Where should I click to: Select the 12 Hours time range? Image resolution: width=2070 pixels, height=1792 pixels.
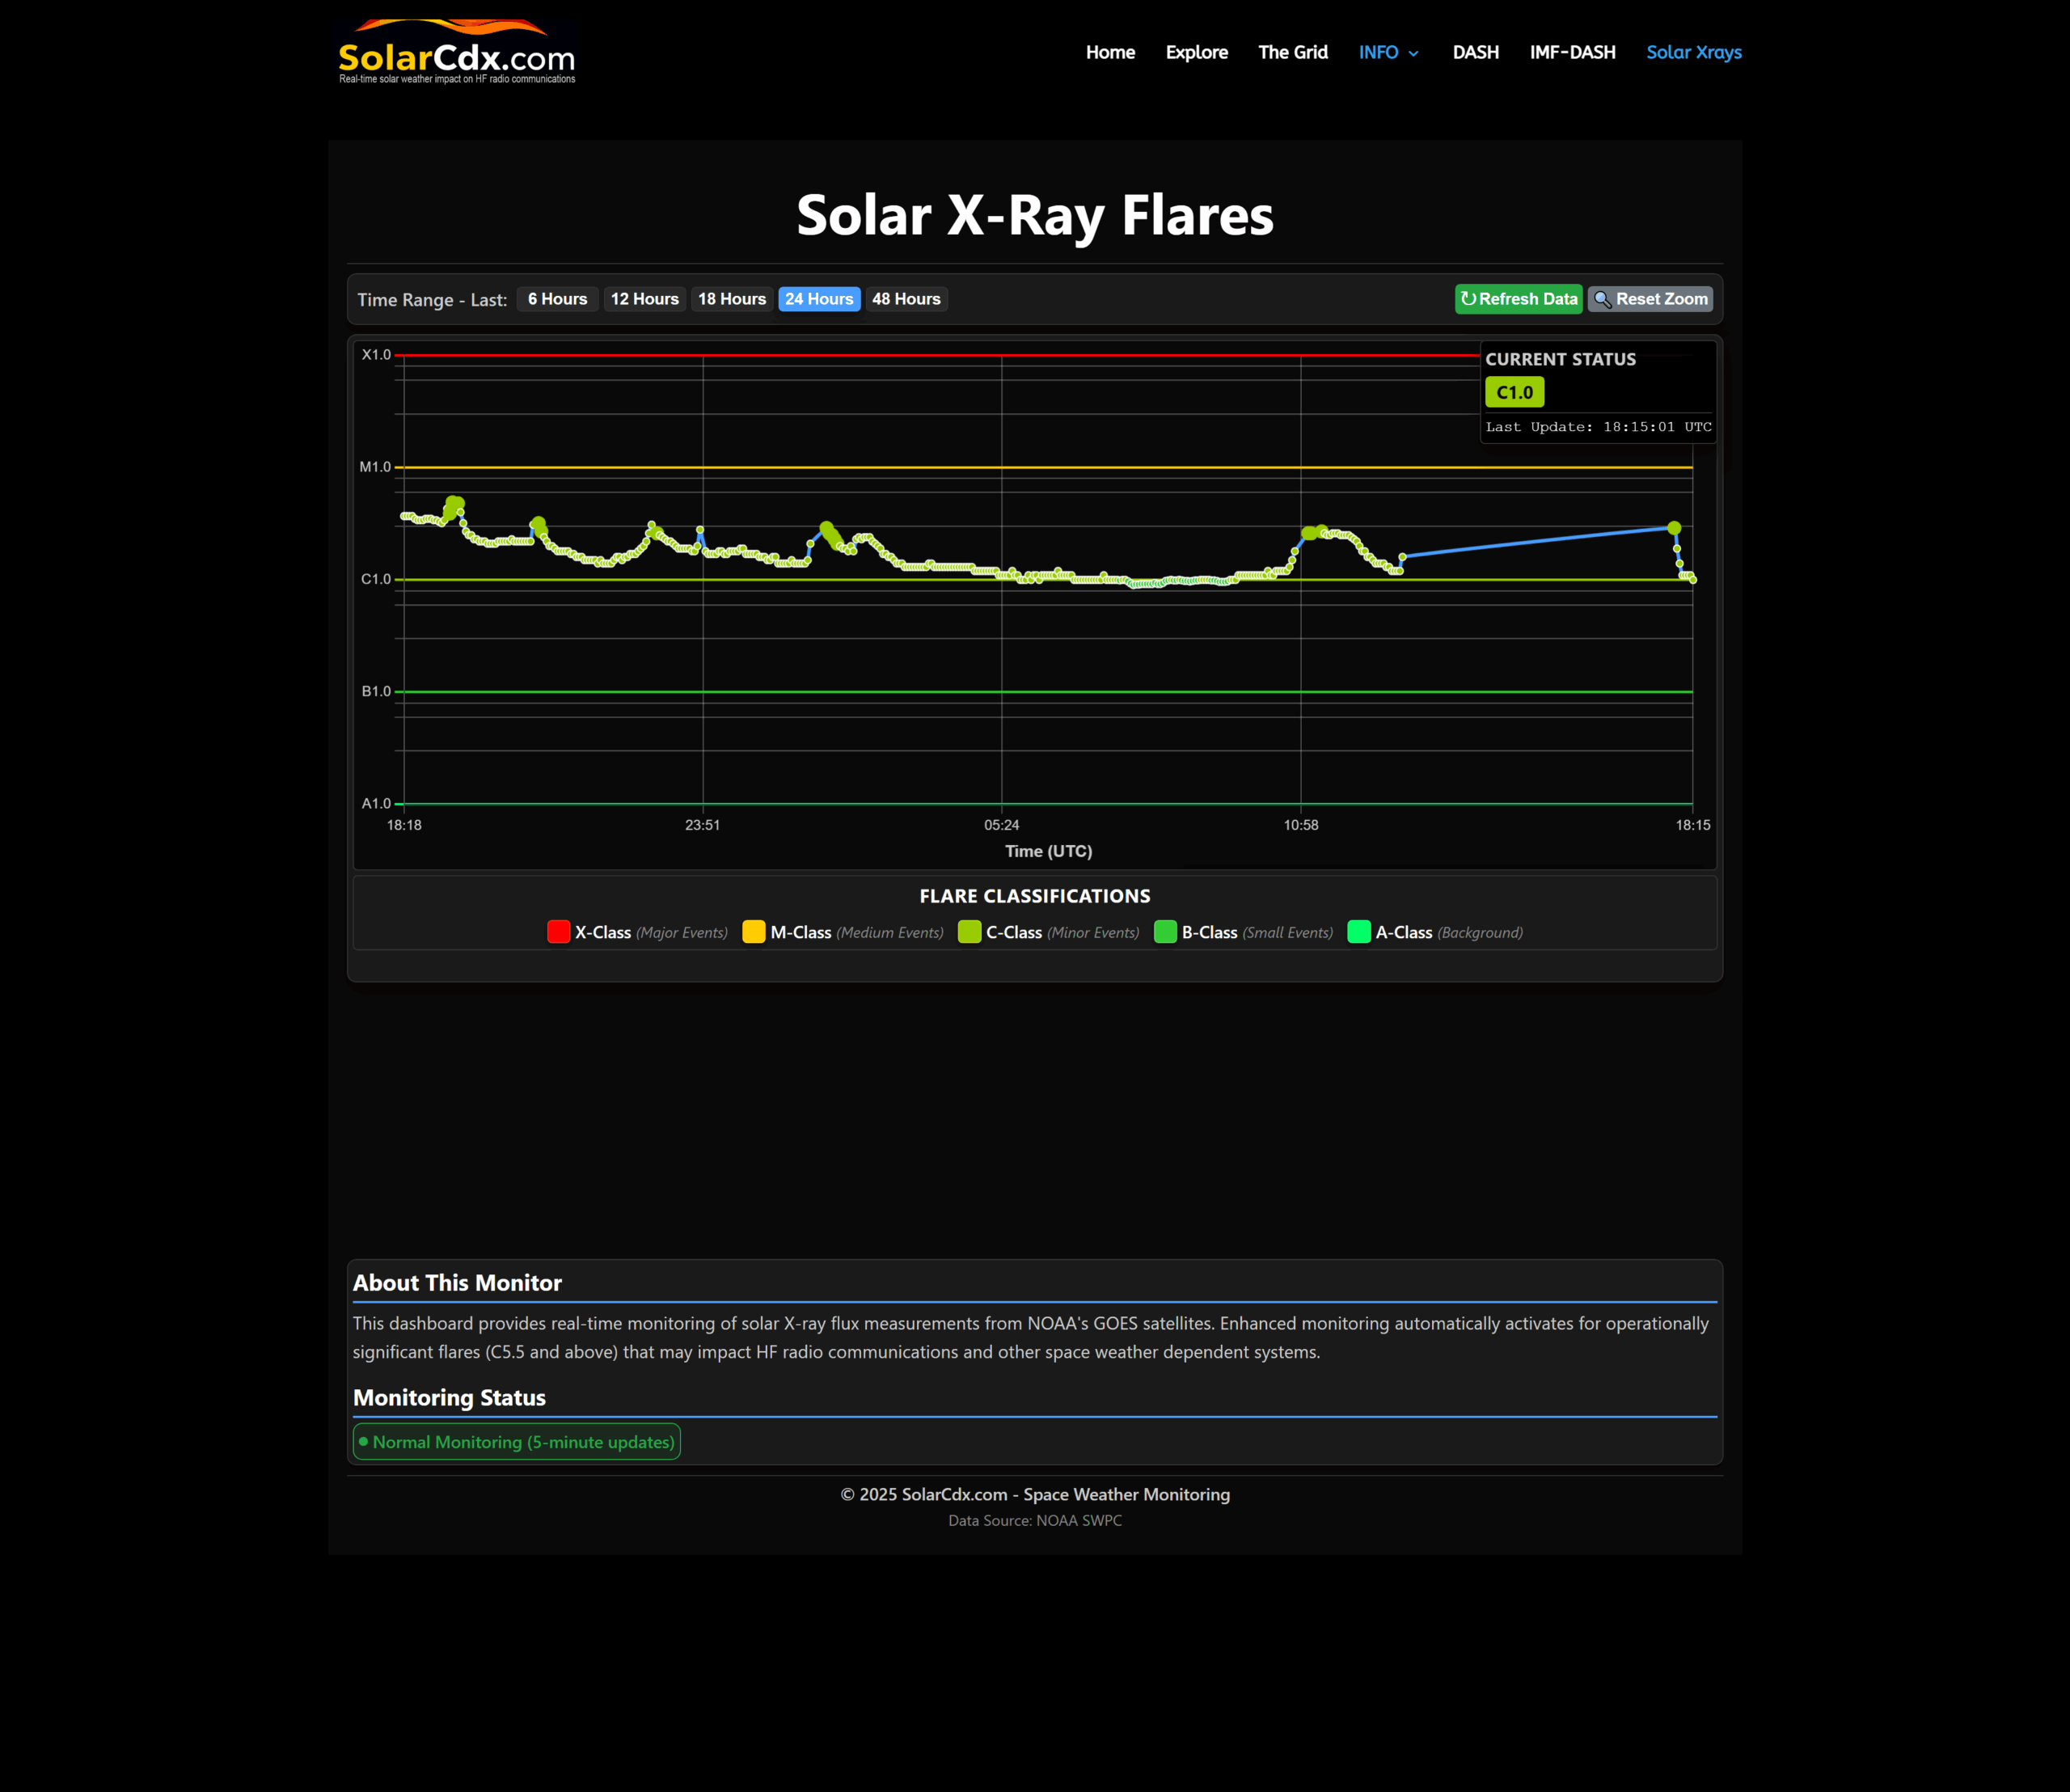pos(644,299)
